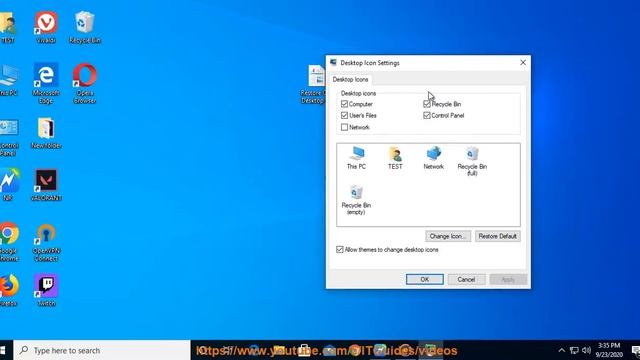Select This PC icon in the preview list
The width and height of the screenshot is (640, 360).
pos(356,158)
